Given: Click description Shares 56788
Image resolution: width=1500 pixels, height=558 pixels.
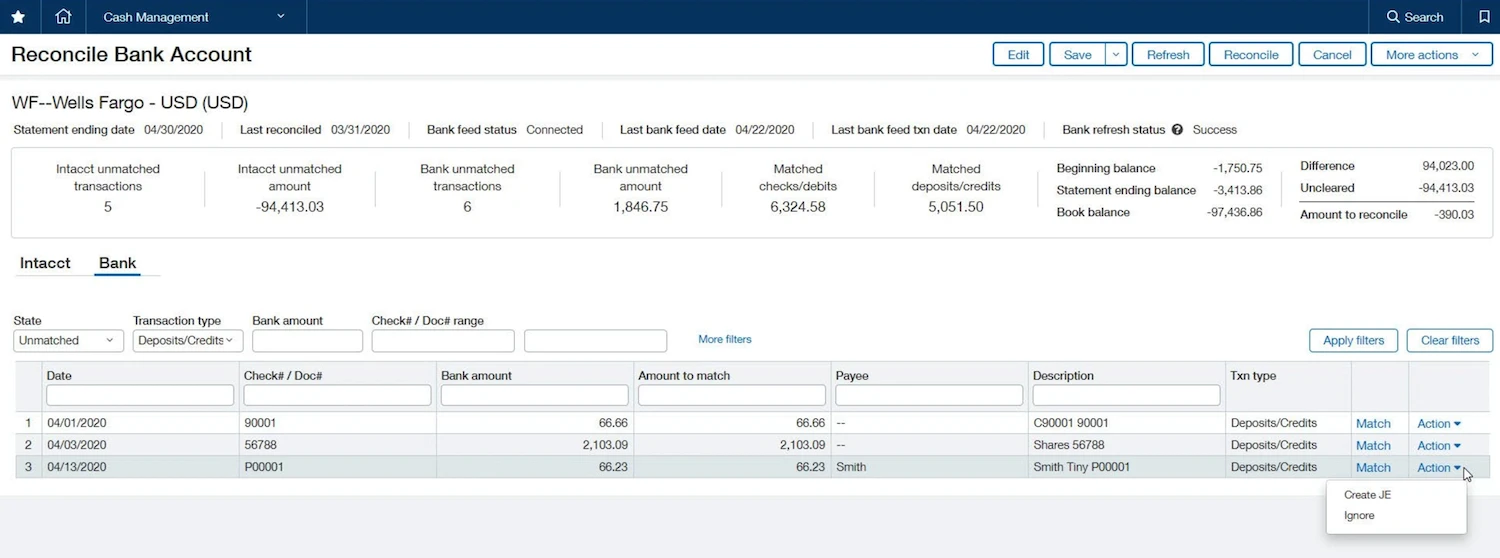Looking at the screenshot, I should (1069, 446).
